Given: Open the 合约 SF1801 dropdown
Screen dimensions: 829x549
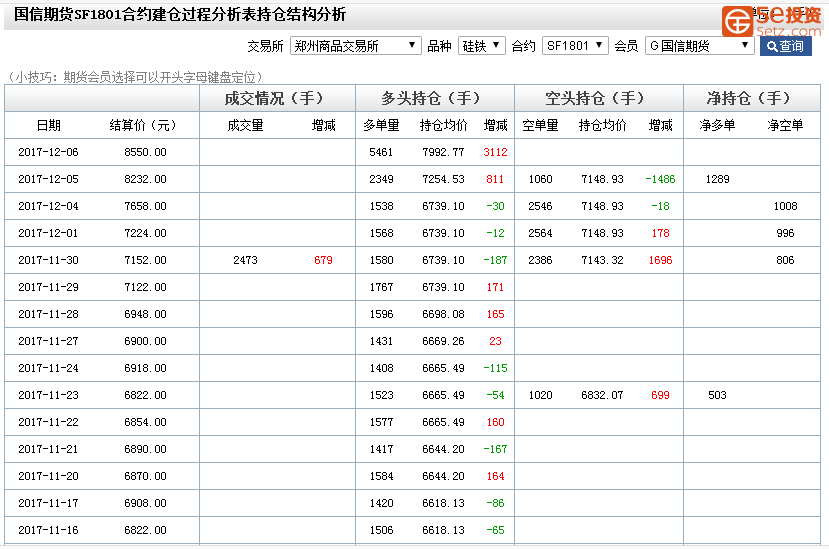Looking at the screenshot, I should (575, 46).
